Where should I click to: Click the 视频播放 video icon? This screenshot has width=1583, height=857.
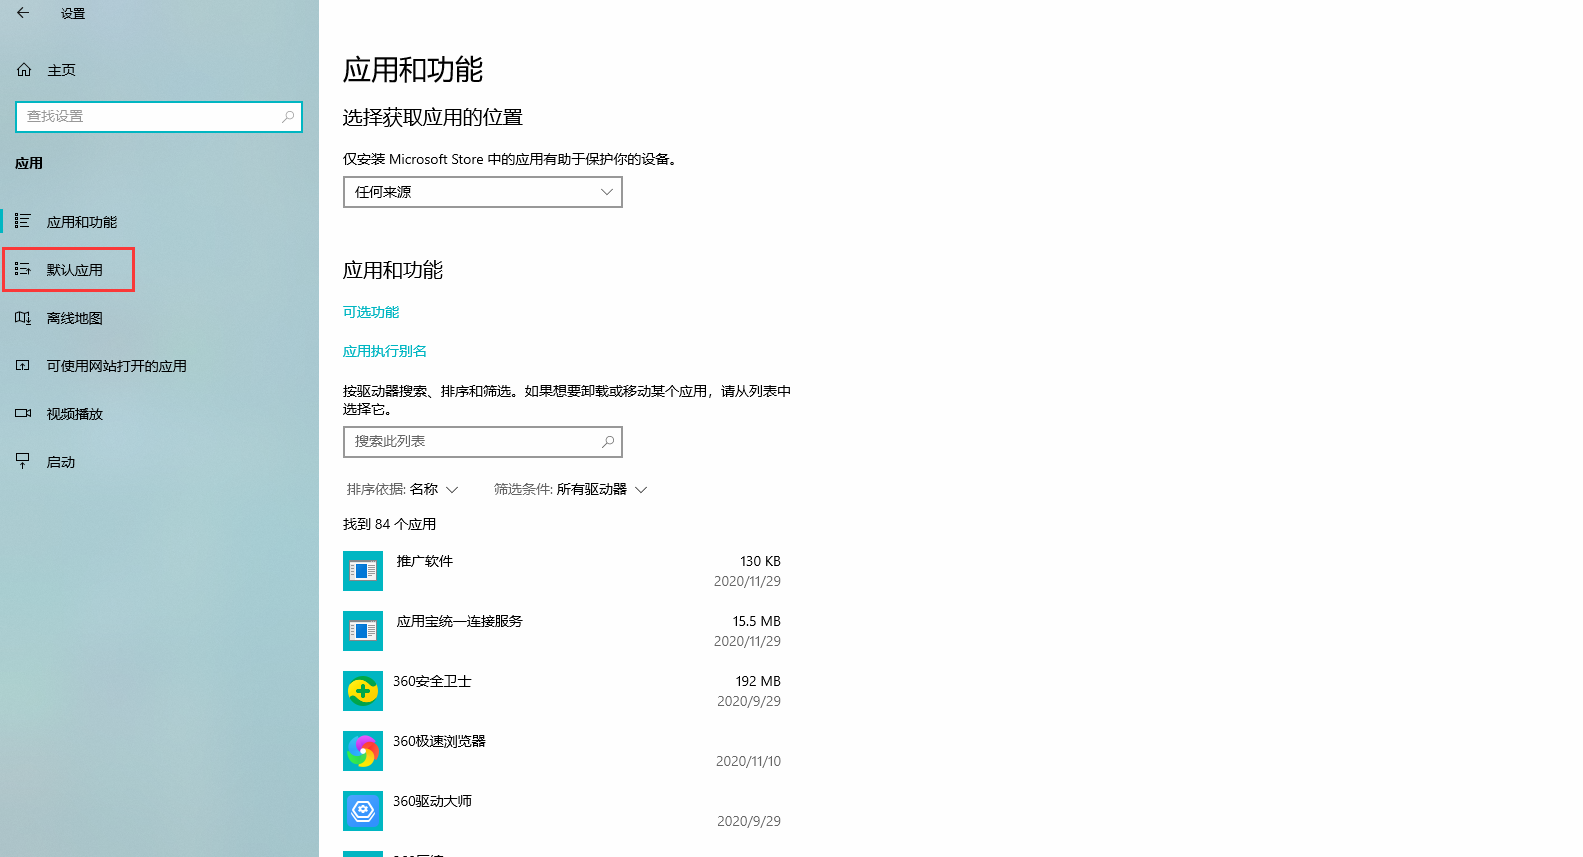click(23, 413)
